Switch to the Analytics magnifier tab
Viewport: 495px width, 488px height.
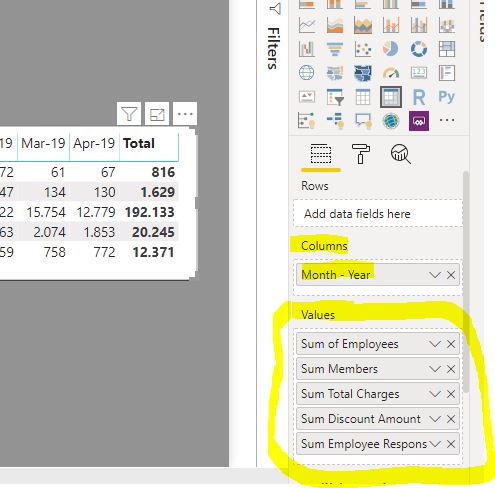pyautogui.click(x=401, y=154)
